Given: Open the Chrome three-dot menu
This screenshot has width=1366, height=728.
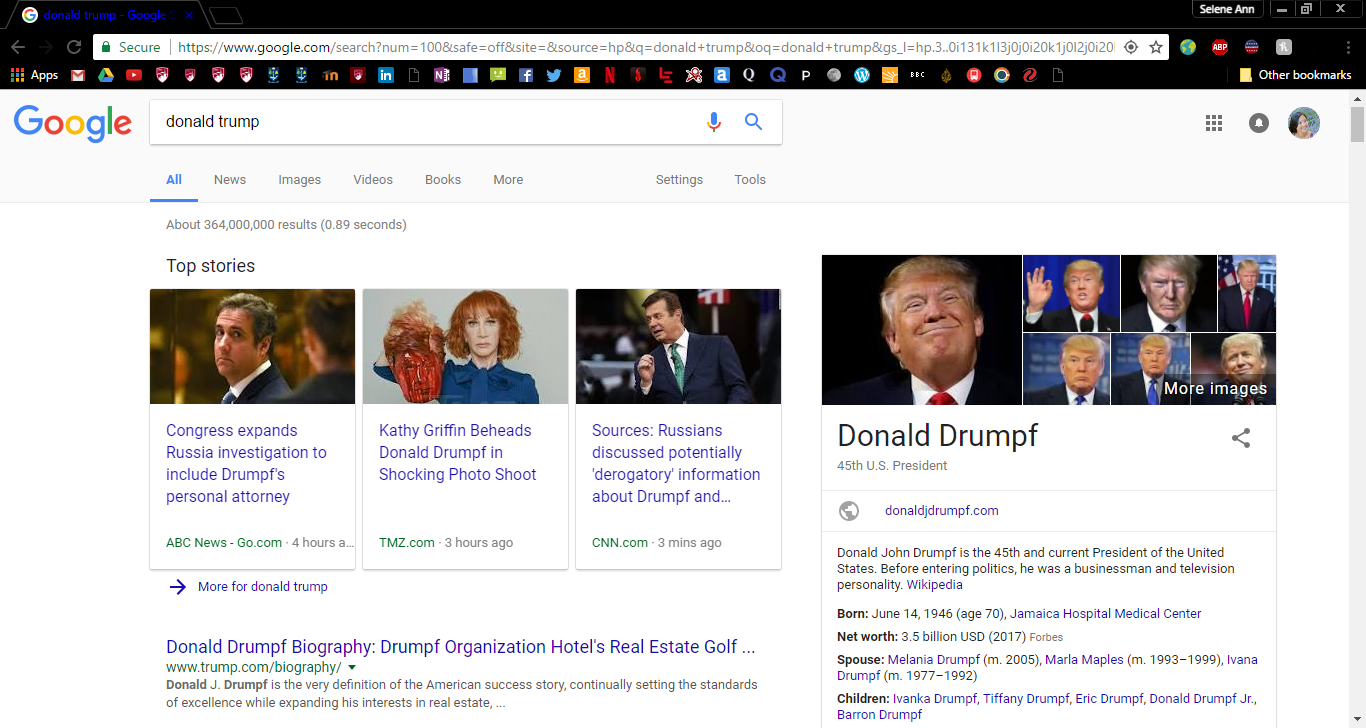Looking at the screenshot, I should 1347,47.
